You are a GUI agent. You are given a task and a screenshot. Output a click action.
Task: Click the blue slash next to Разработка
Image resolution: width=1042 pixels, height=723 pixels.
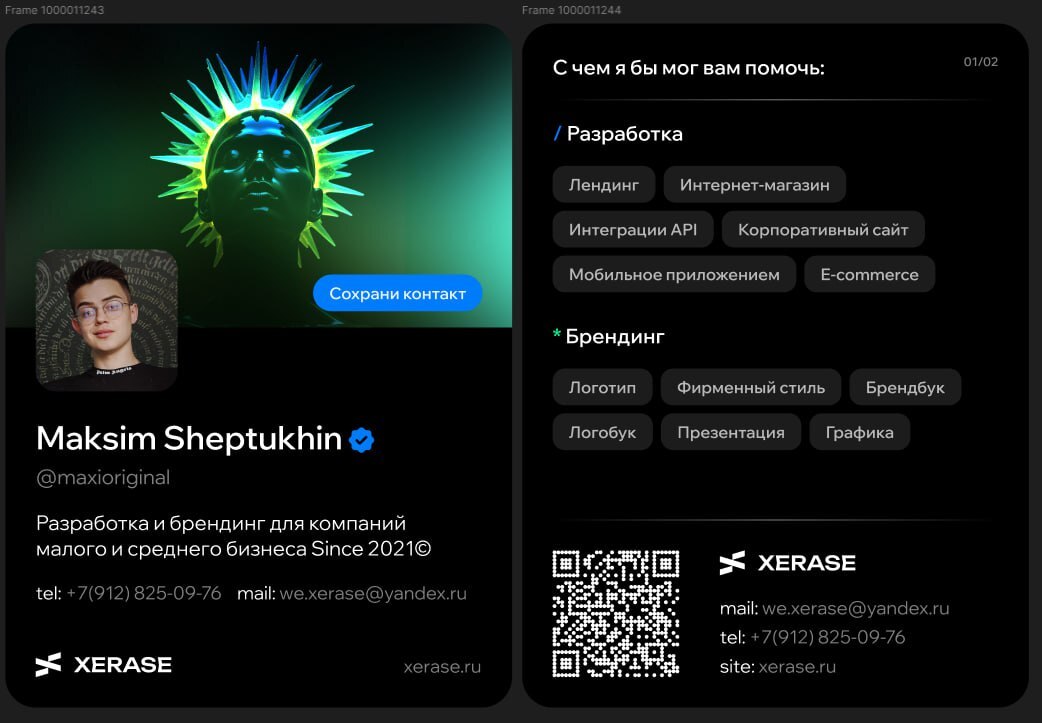(558, 134)
